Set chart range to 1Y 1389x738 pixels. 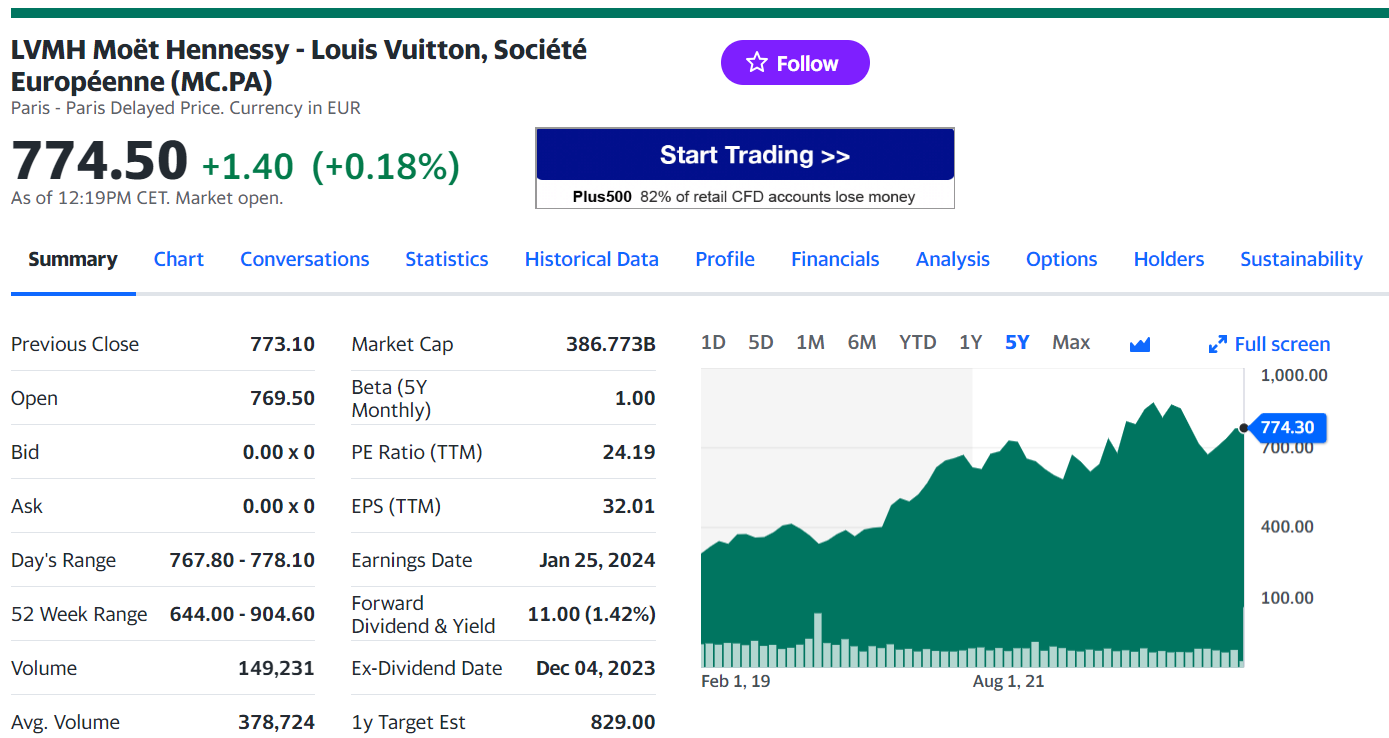tap(970, 342)
